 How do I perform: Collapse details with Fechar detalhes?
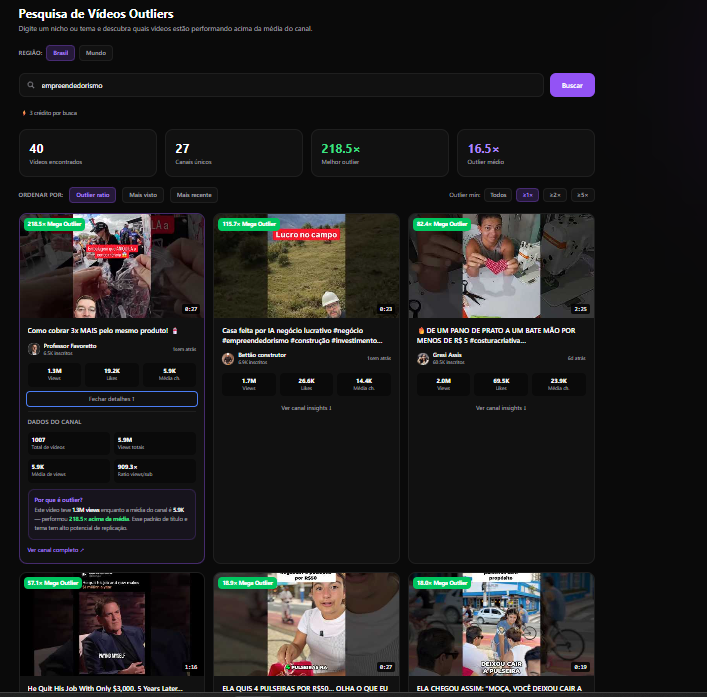click(111, 398)
